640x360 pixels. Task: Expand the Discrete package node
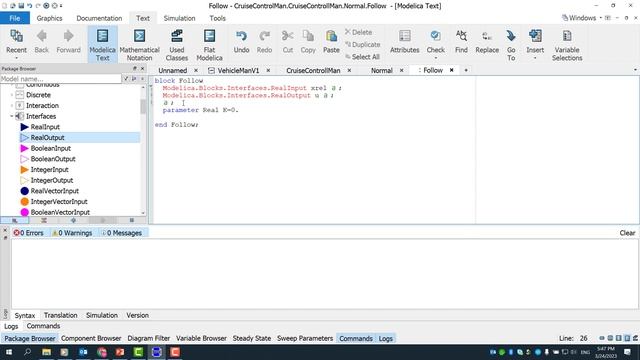point(12,95)
